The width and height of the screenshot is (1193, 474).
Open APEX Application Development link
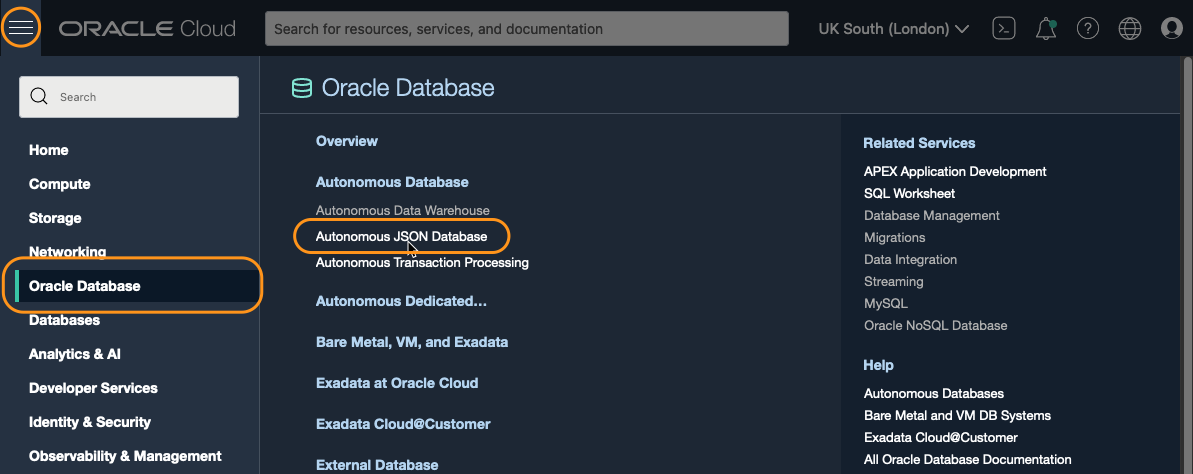[955, 171]
